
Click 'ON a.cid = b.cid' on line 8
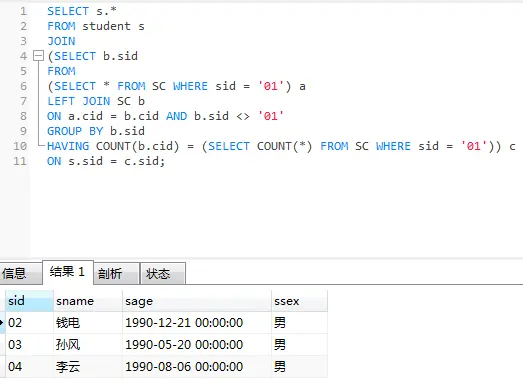(x=103, y=116)
